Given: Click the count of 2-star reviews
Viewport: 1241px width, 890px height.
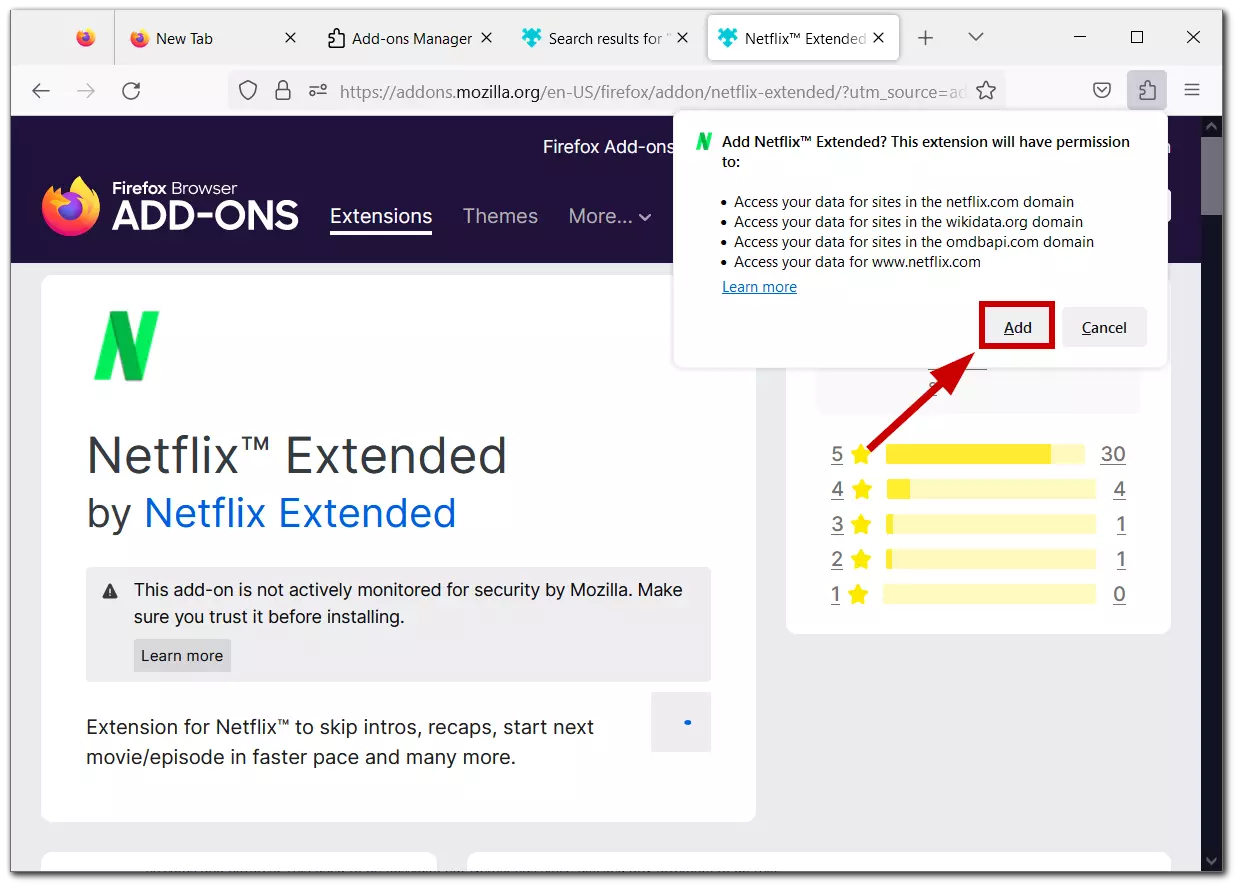Looking at the screenshot, I should [1121, 559].
